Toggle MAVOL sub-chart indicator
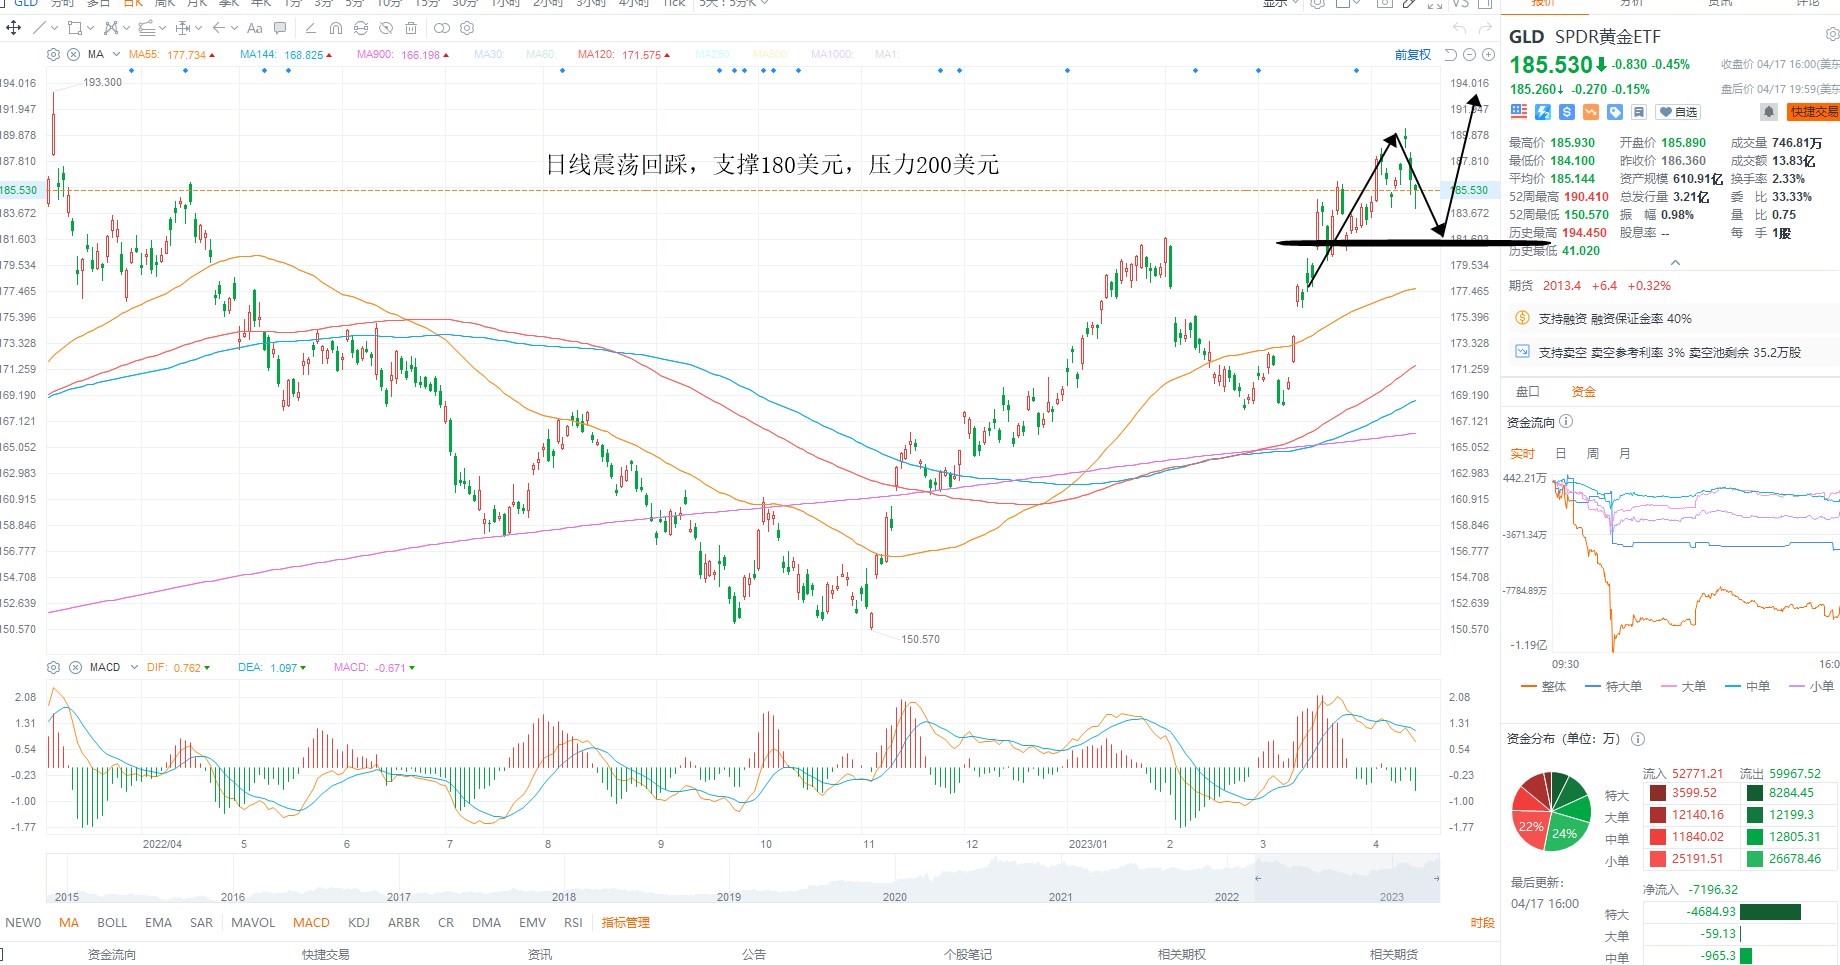The width and height of the screenshot is (1840, 965). [253, 922]
